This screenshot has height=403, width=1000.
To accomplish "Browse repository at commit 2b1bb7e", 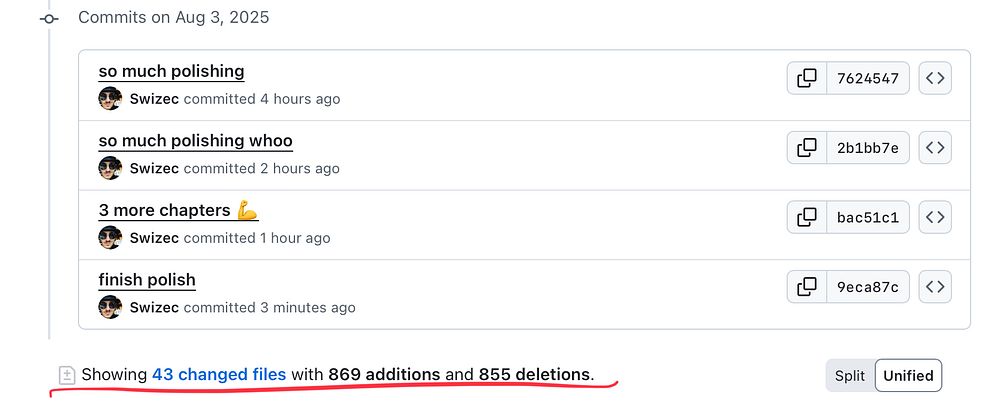I will pyautogui.click(x=935, y=148).
